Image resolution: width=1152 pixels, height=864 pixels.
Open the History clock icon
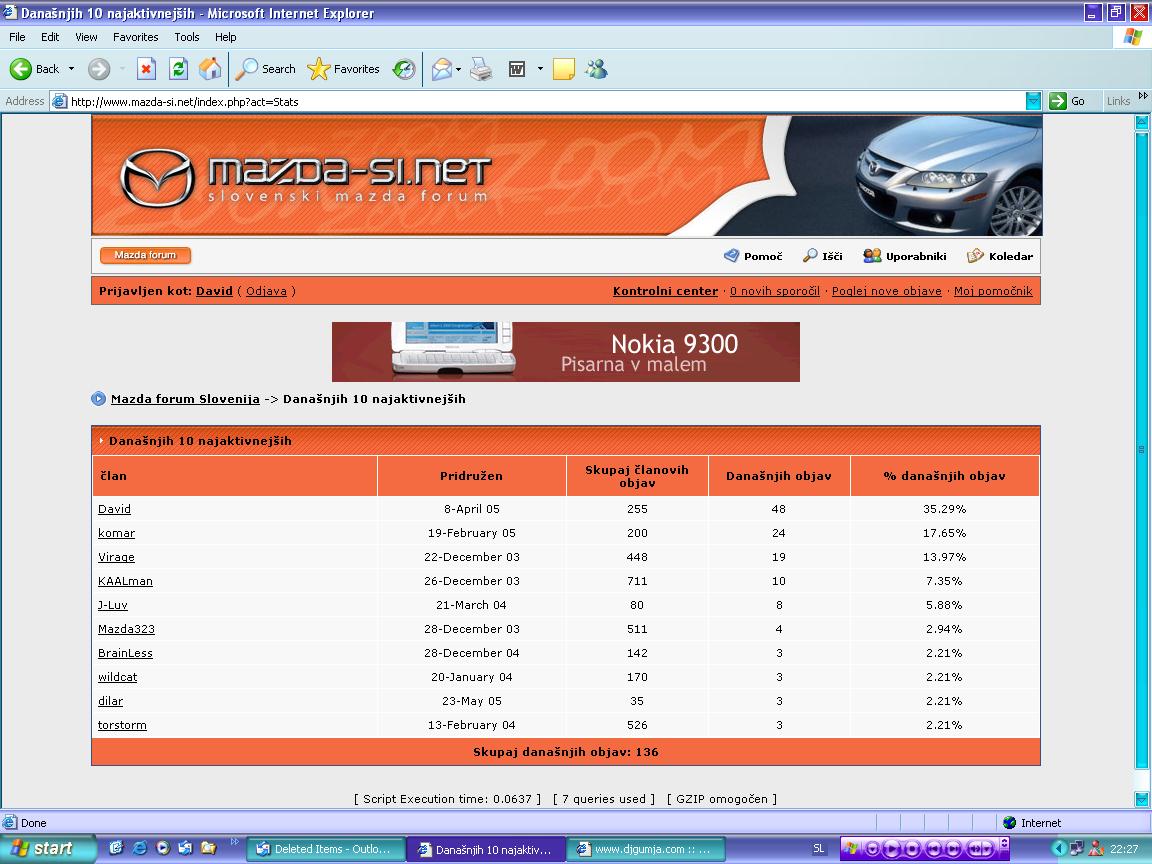pos(403,69)
